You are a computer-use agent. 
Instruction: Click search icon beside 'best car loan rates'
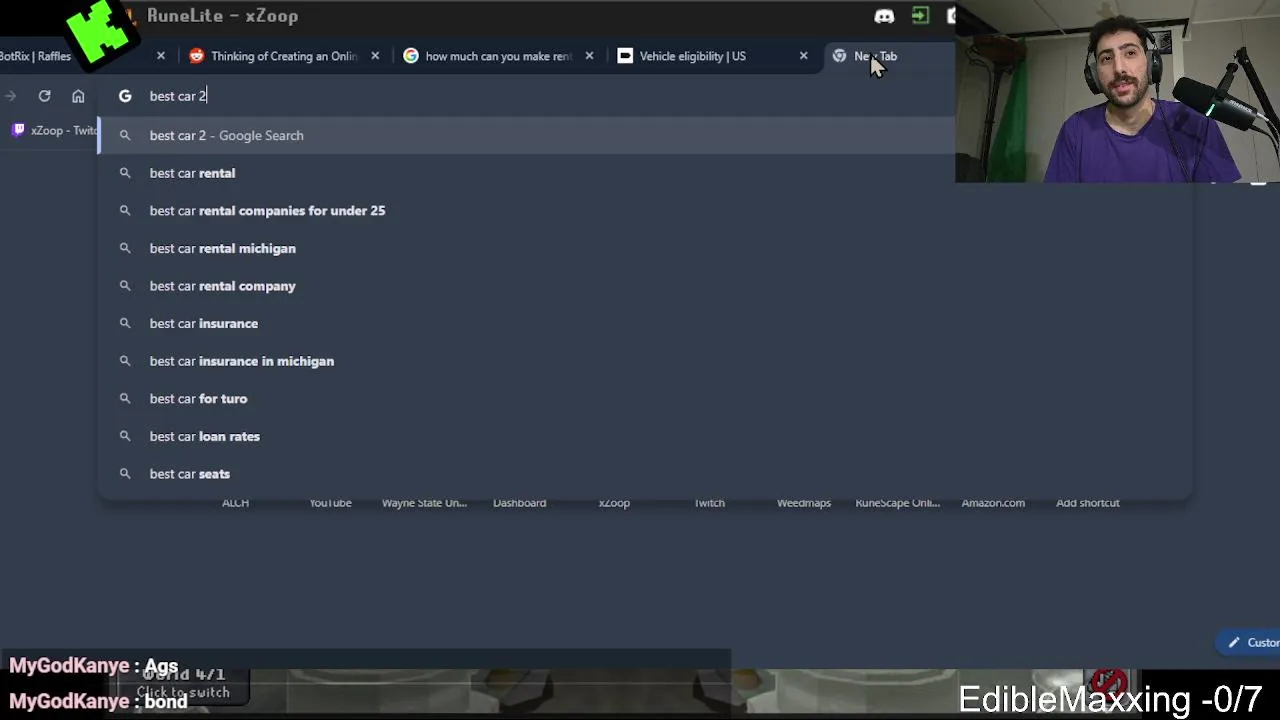(x=125, y=436)
